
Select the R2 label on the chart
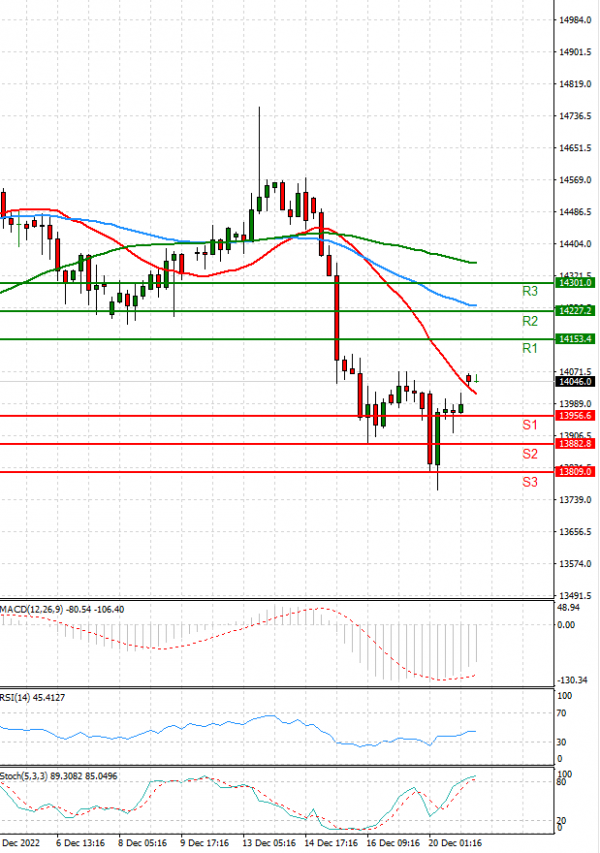click(530, 322)
